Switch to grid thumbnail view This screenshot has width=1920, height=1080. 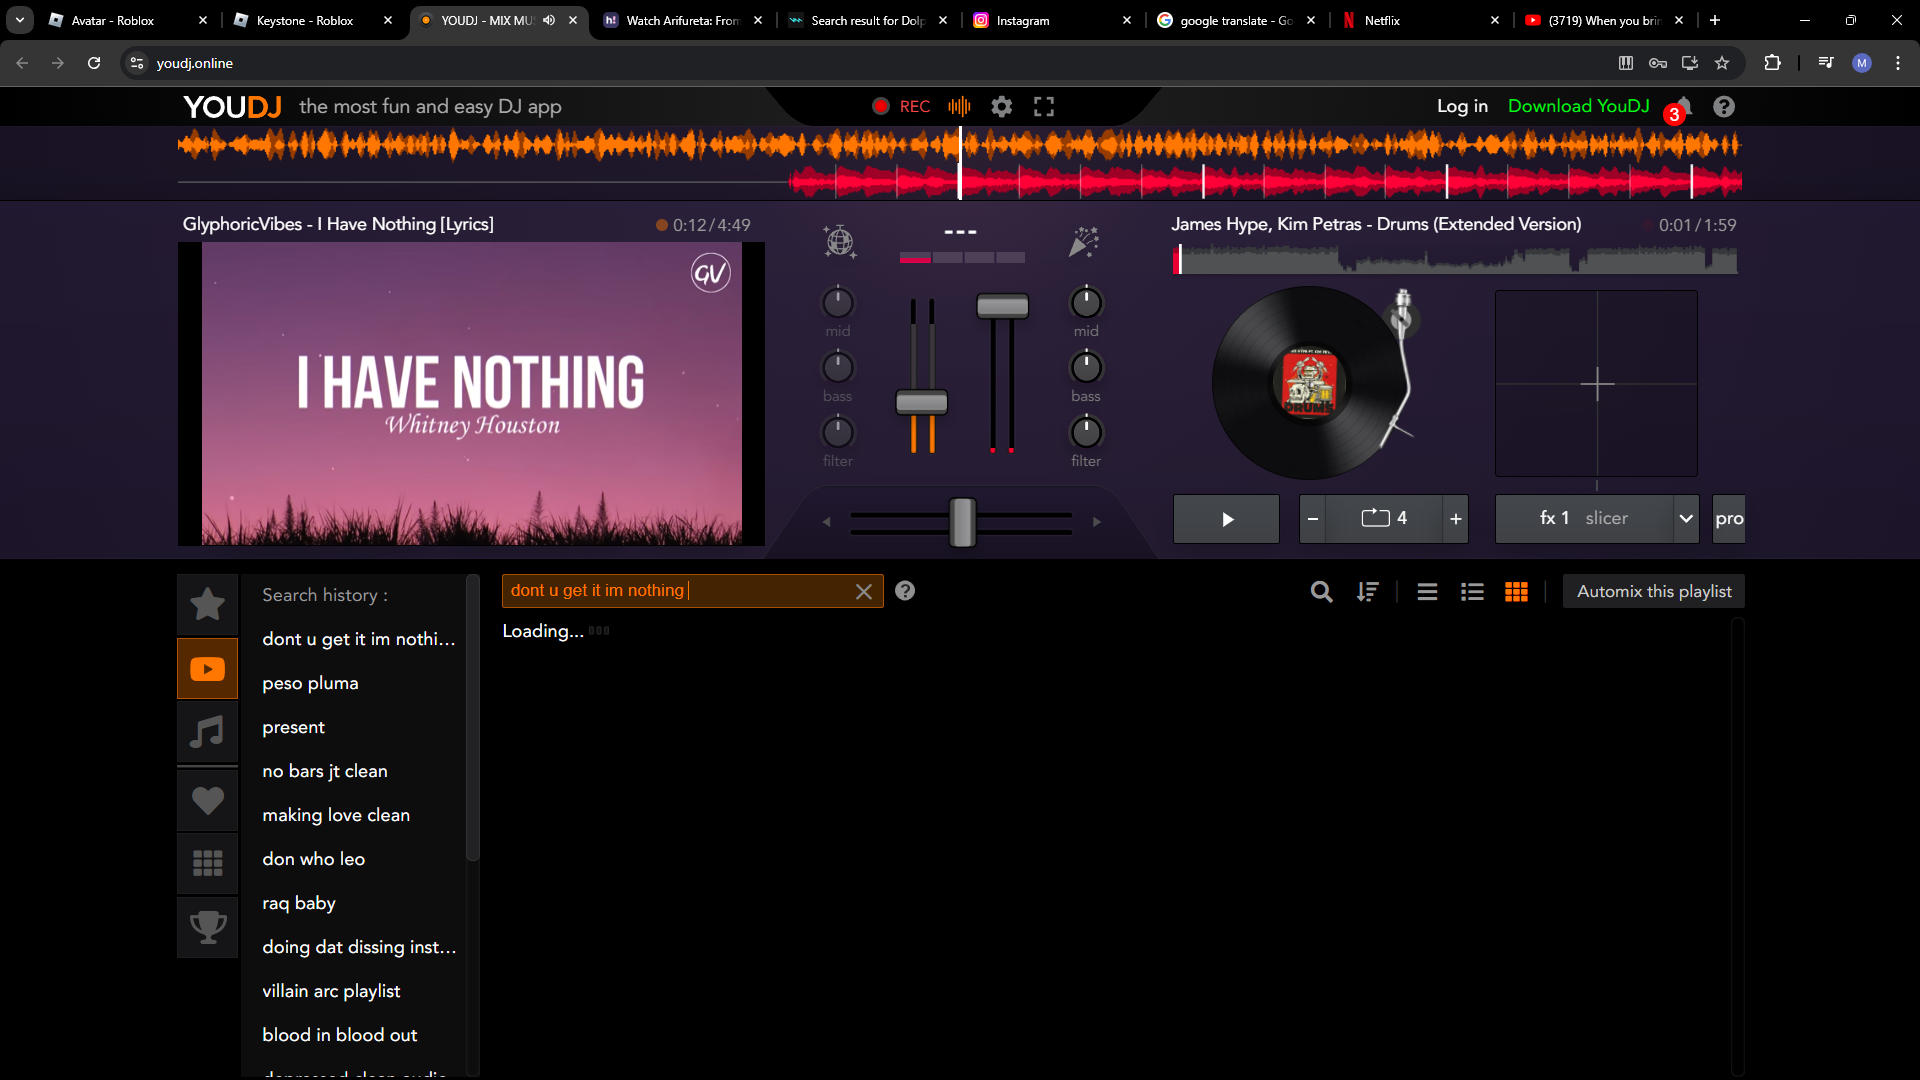point(1516,592)
